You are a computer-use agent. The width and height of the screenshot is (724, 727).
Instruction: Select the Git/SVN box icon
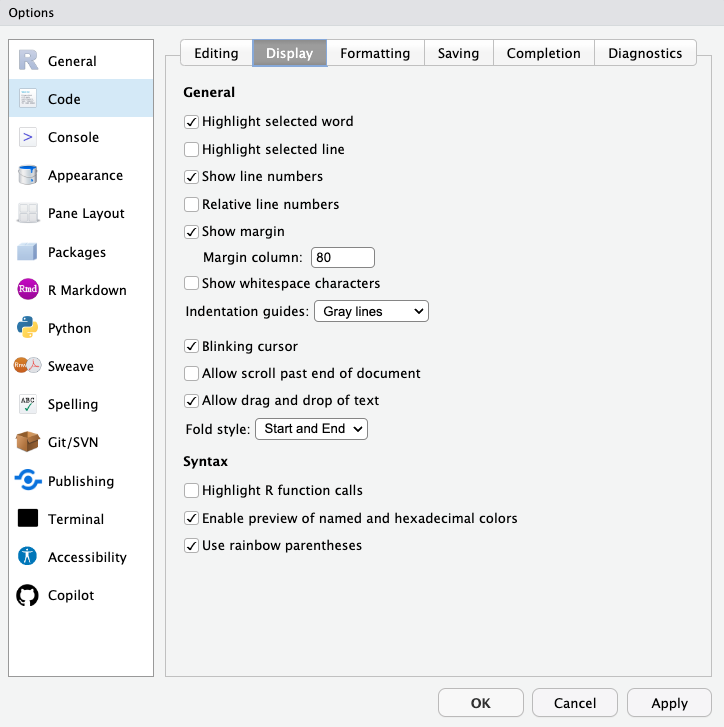coord(28,442)
